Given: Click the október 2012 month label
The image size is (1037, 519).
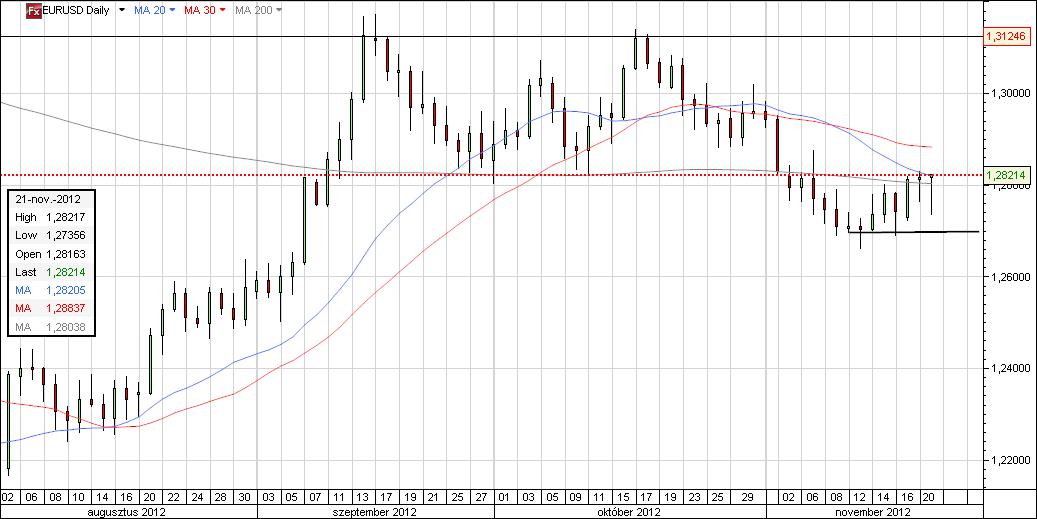Looking at the screenshot, I should click(x=629, y=512).
